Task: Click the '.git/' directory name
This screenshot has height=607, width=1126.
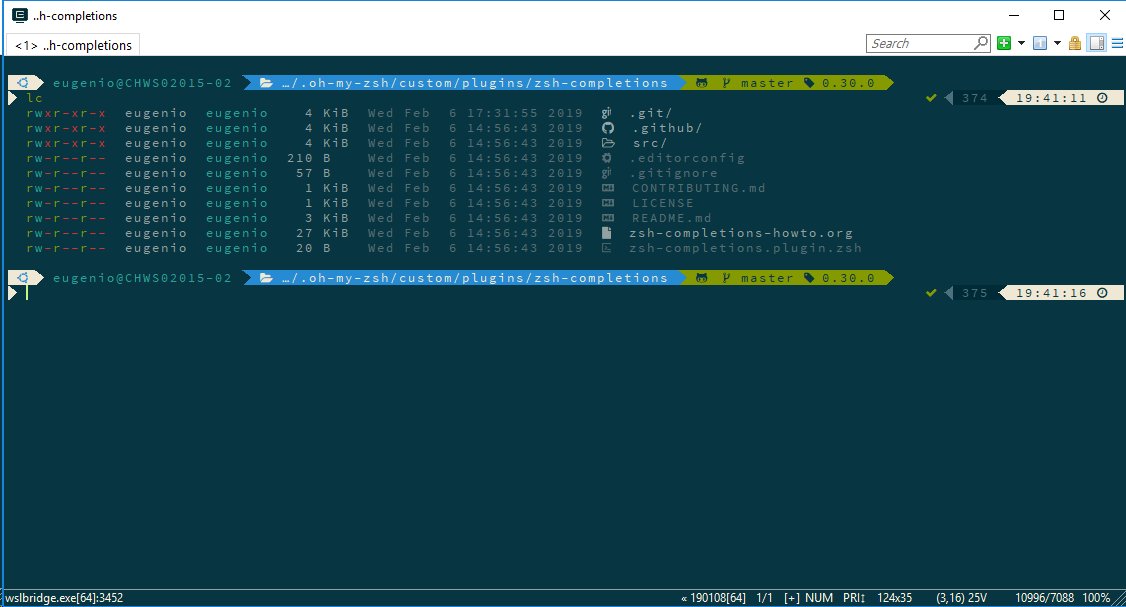Action: pos(651,113)
